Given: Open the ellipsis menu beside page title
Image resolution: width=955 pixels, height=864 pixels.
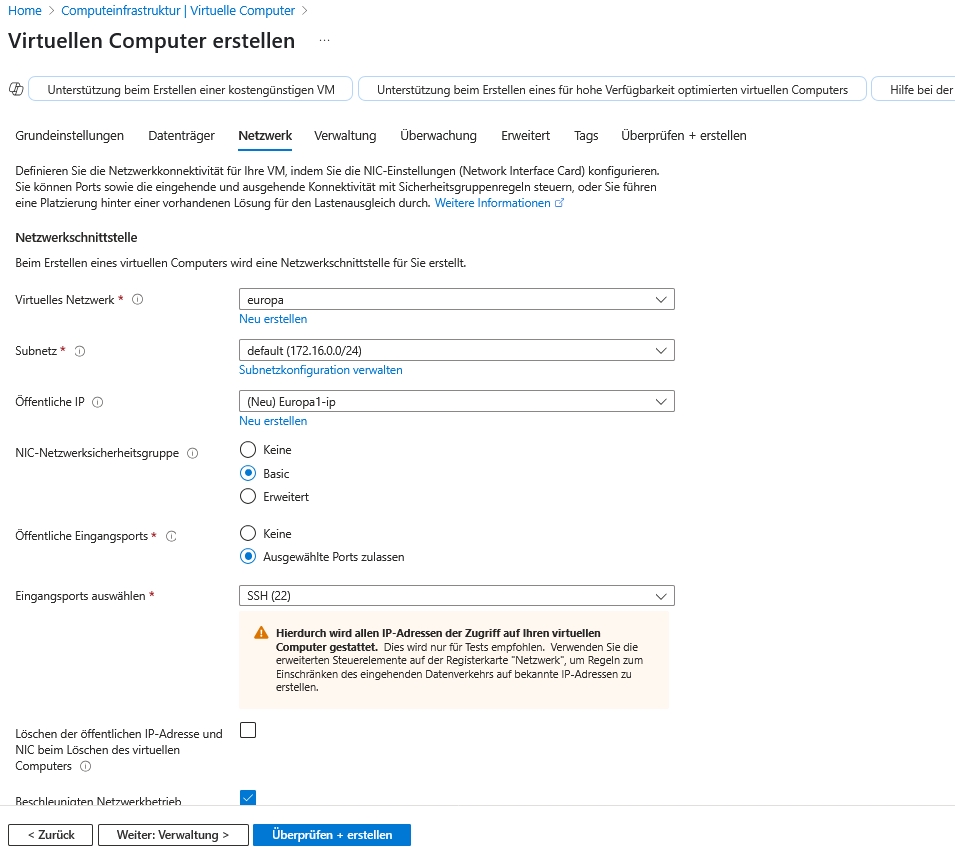Looking at the screenshot, I should coord(324,41).
